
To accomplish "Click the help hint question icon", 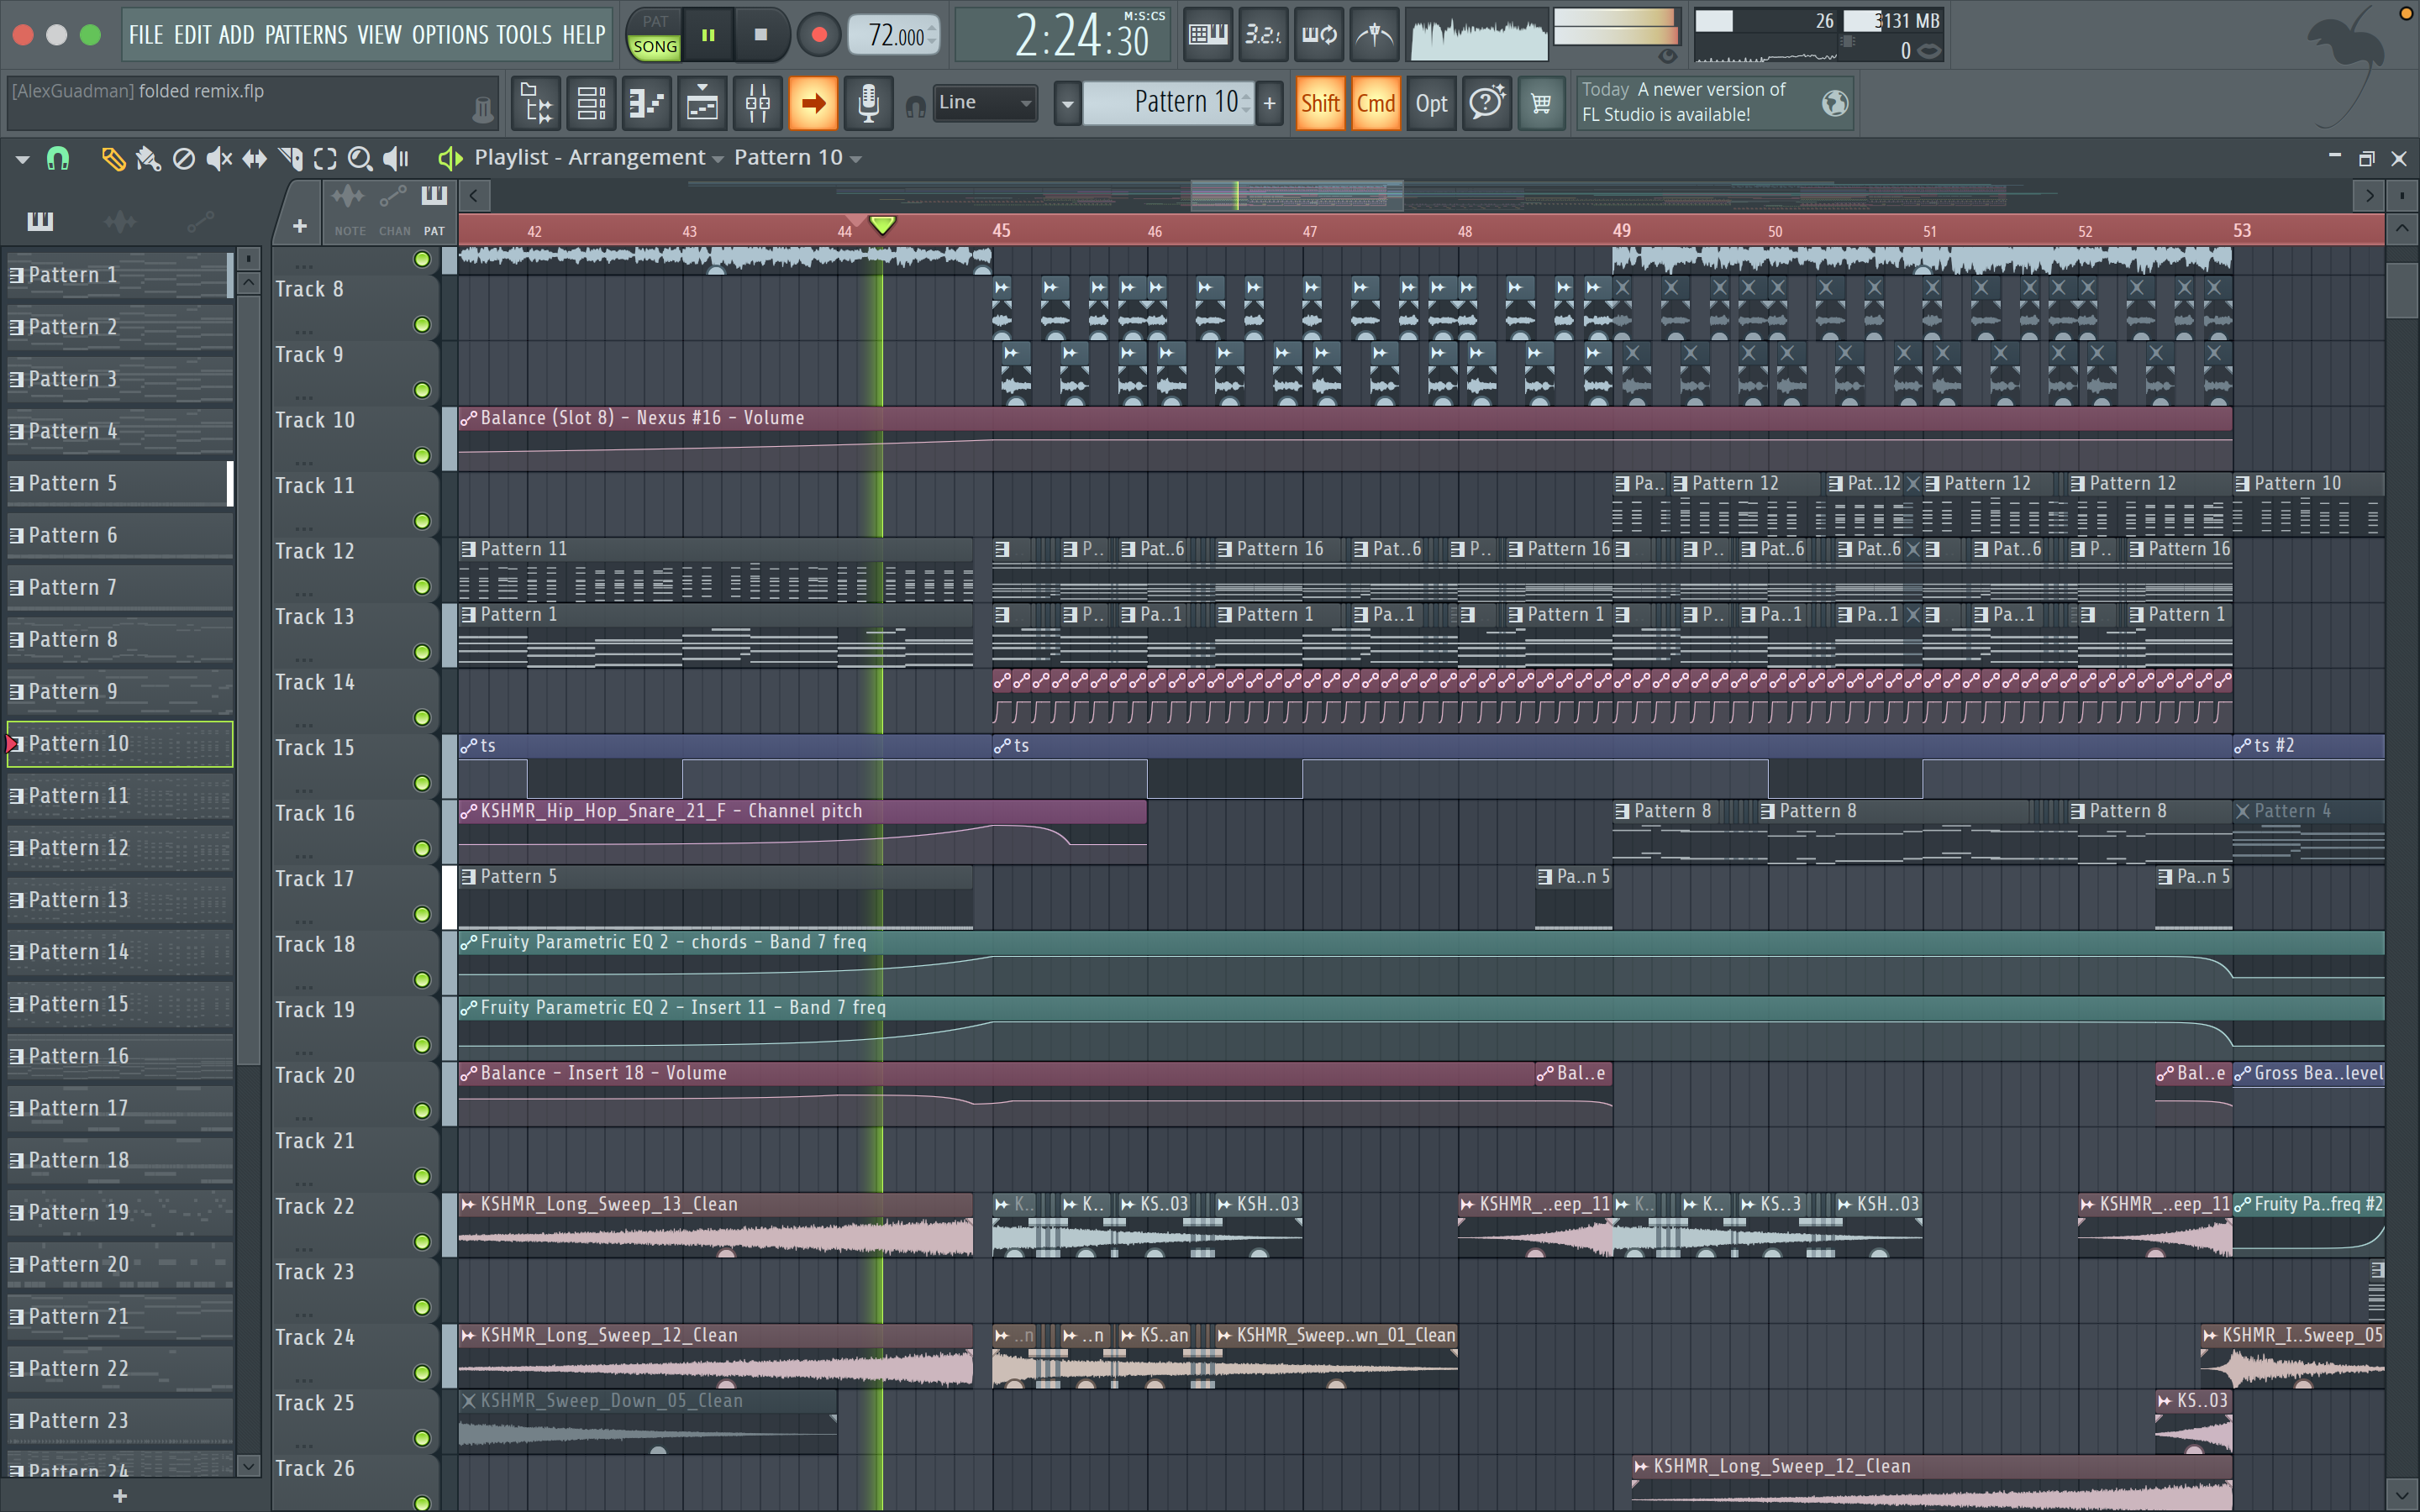I will point(1487,103).
